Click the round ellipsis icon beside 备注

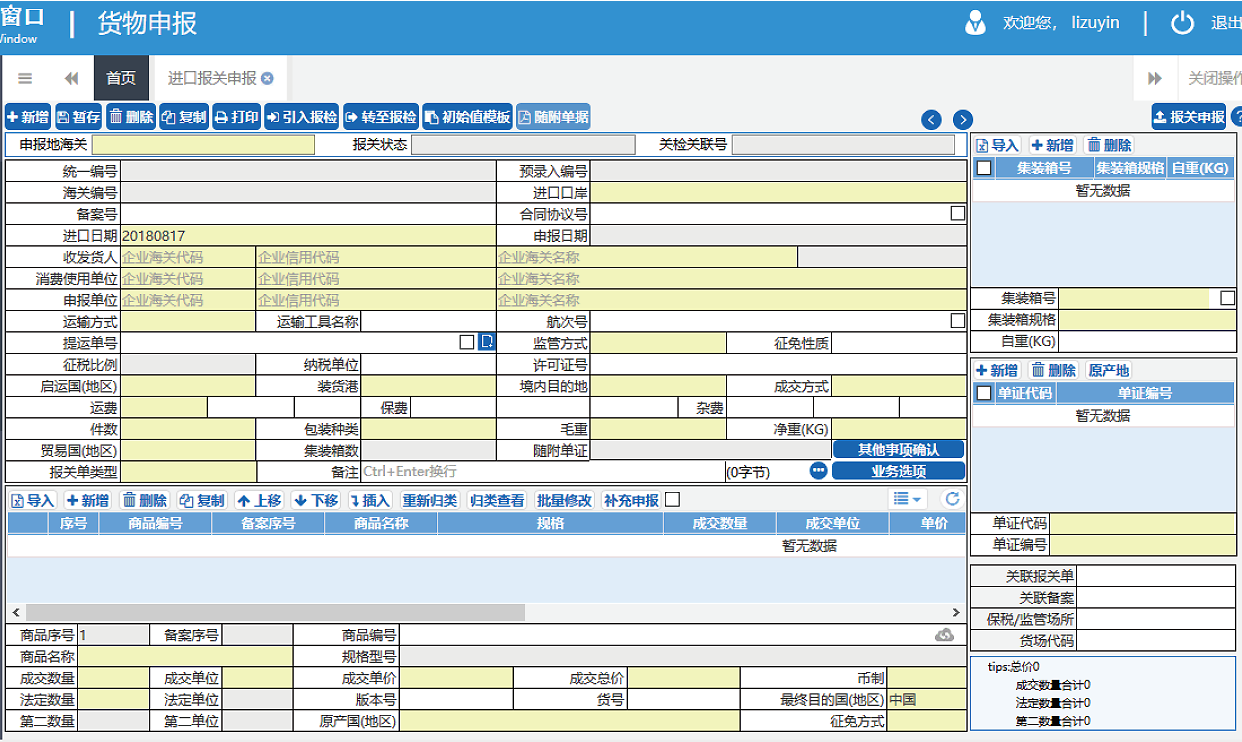click(819, 471)
